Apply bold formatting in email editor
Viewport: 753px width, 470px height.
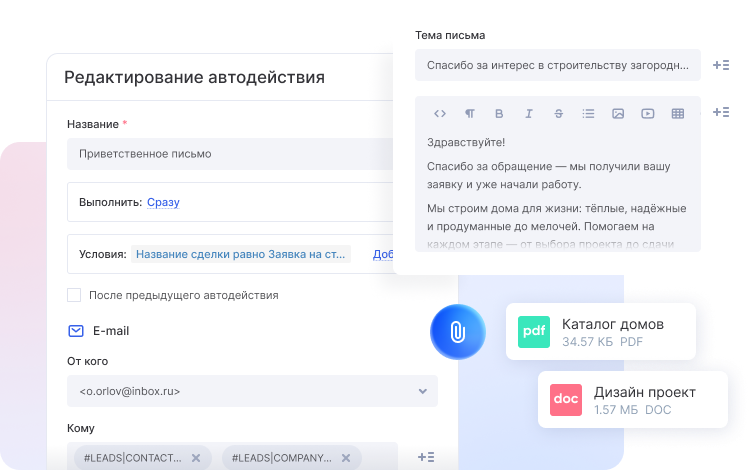coord(499,114)
